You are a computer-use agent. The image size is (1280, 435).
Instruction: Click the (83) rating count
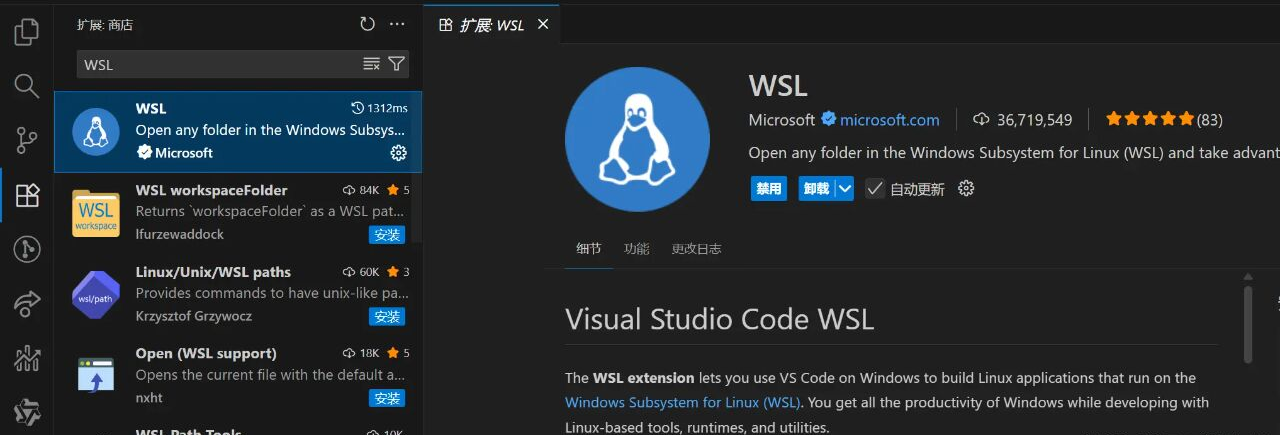(x=1210, y=120)
